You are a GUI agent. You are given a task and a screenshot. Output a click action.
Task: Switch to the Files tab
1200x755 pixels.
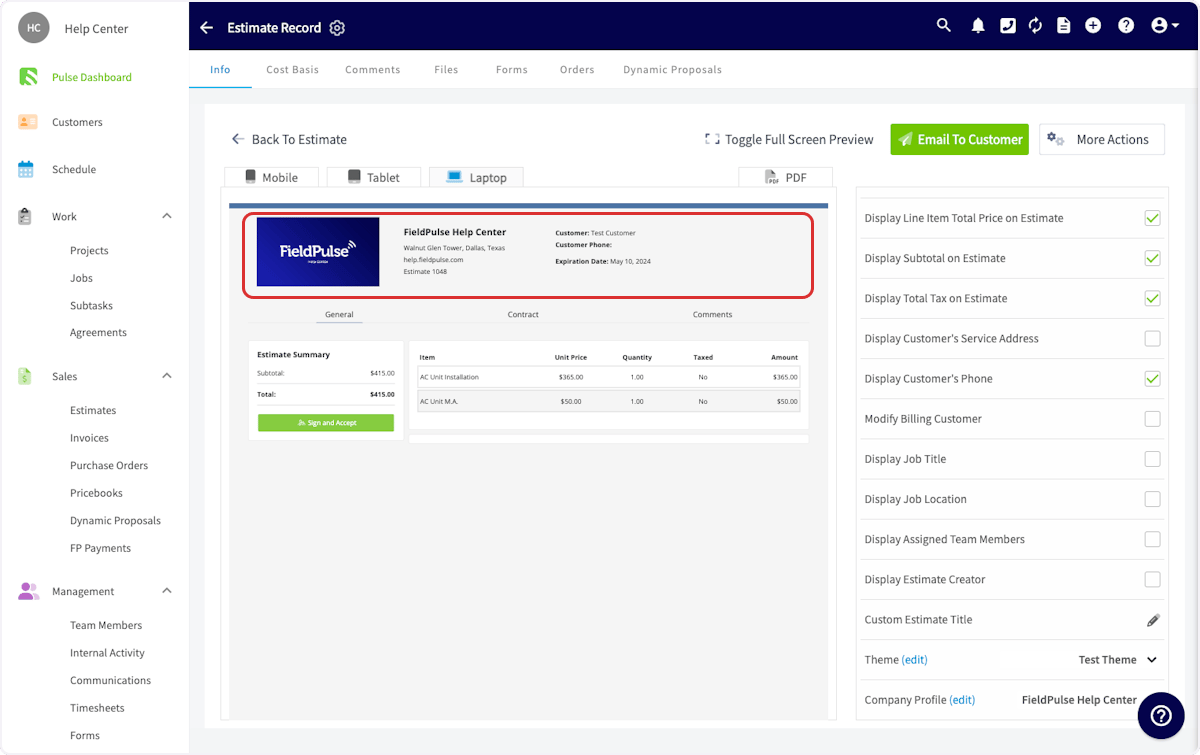click(446, 70)
